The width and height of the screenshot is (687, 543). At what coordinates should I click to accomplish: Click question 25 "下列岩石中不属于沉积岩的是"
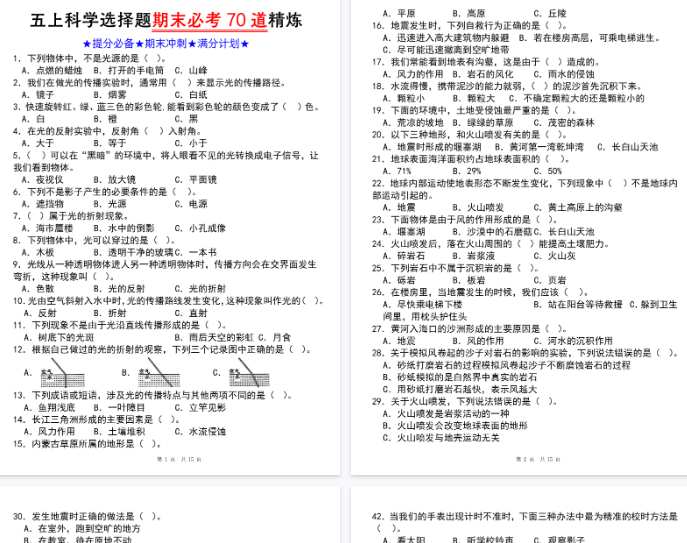pos(456,268)
